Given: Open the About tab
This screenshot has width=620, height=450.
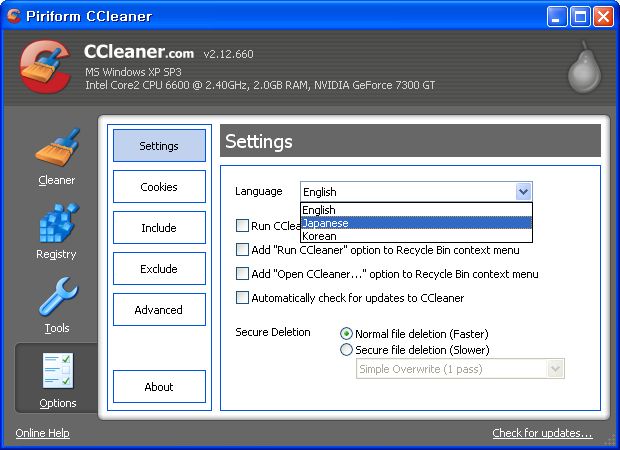Looking at the screenshot, I should coord(159,387).
